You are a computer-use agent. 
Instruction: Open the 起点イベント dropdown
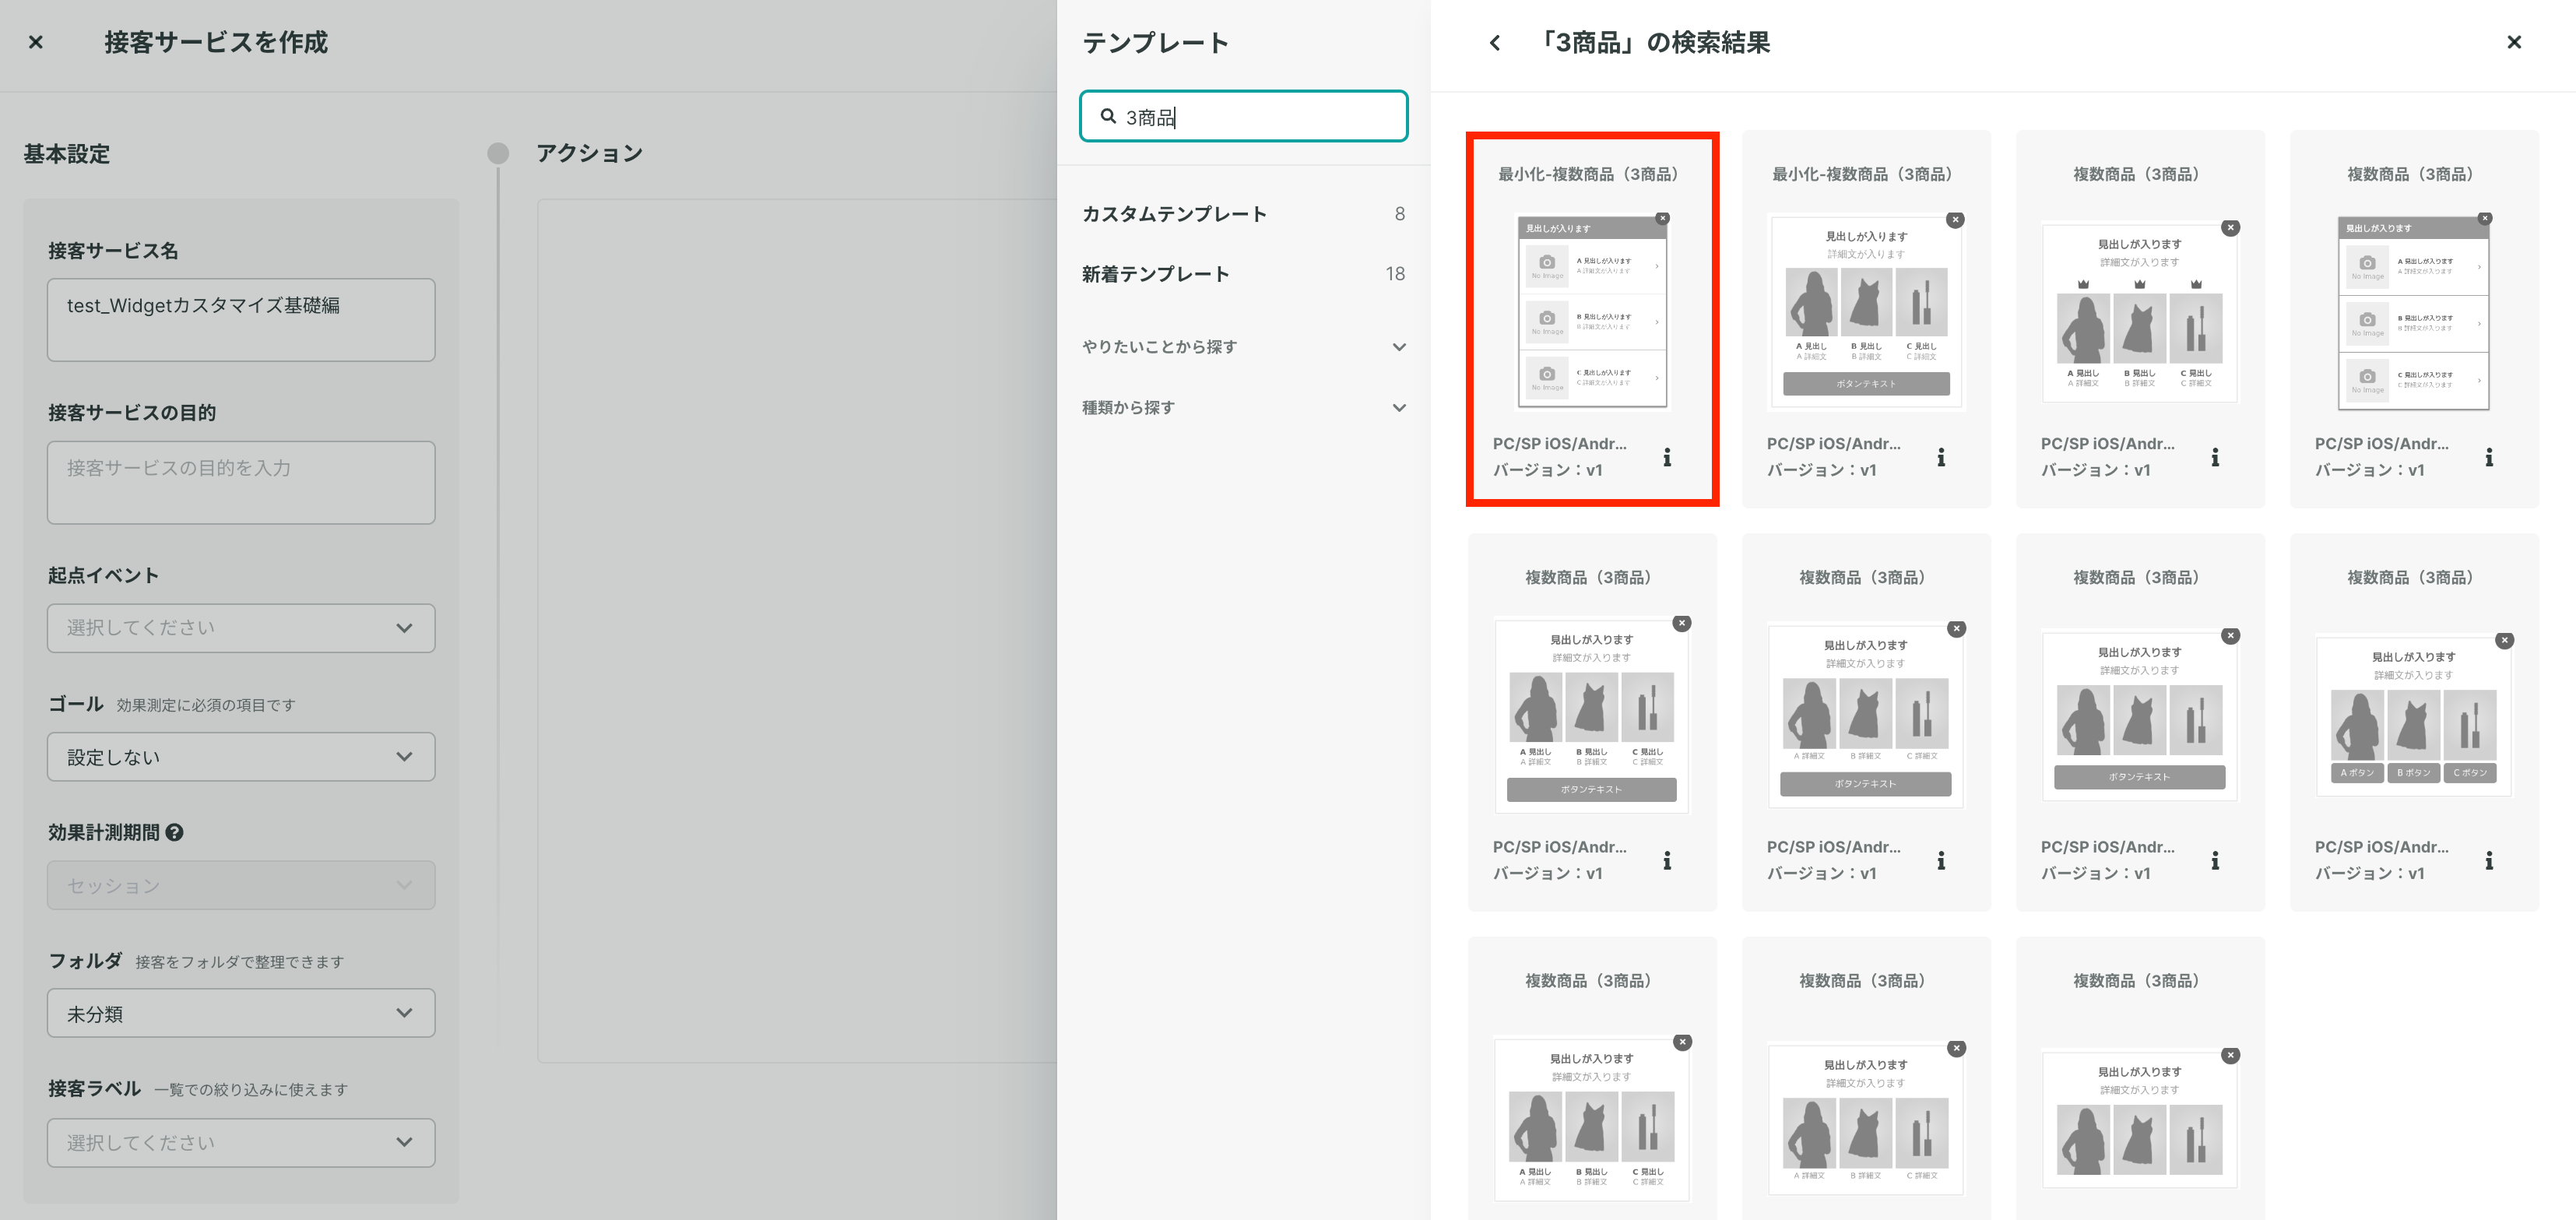pos(241,628)
